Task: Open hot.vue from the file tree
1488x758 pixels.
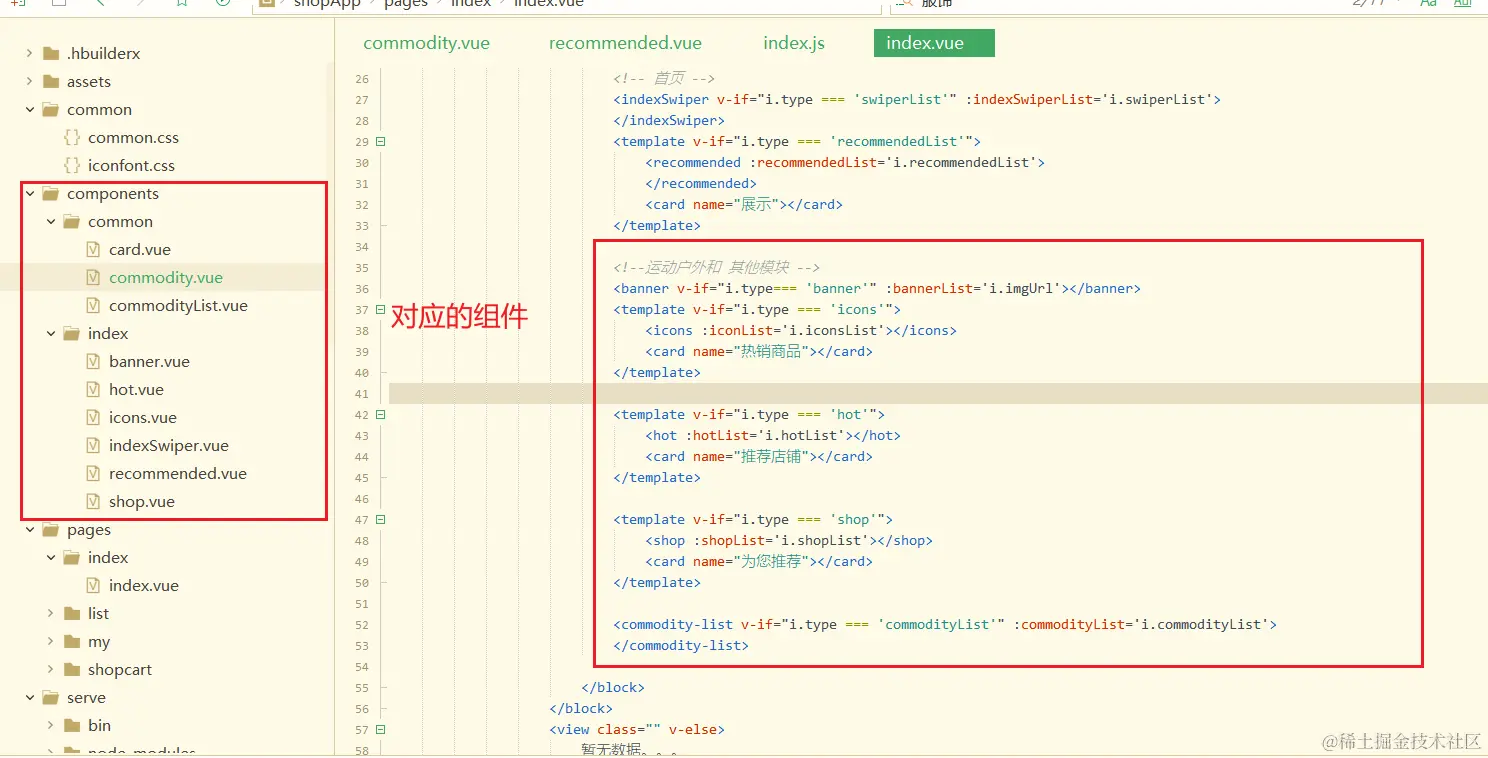Action: (x=136, y=390)
